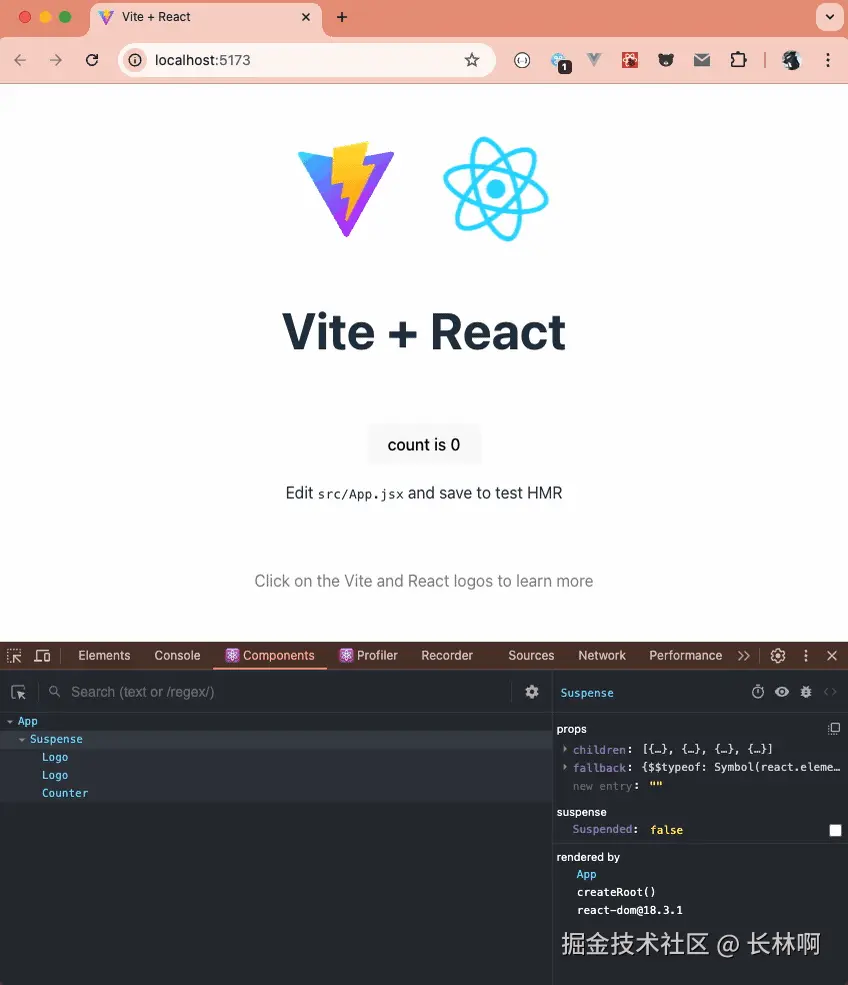The height and width of the screenshot is (985, 848).
Task: Toggle the device toolbar in DevTools
Action: (x=42, y=656)
